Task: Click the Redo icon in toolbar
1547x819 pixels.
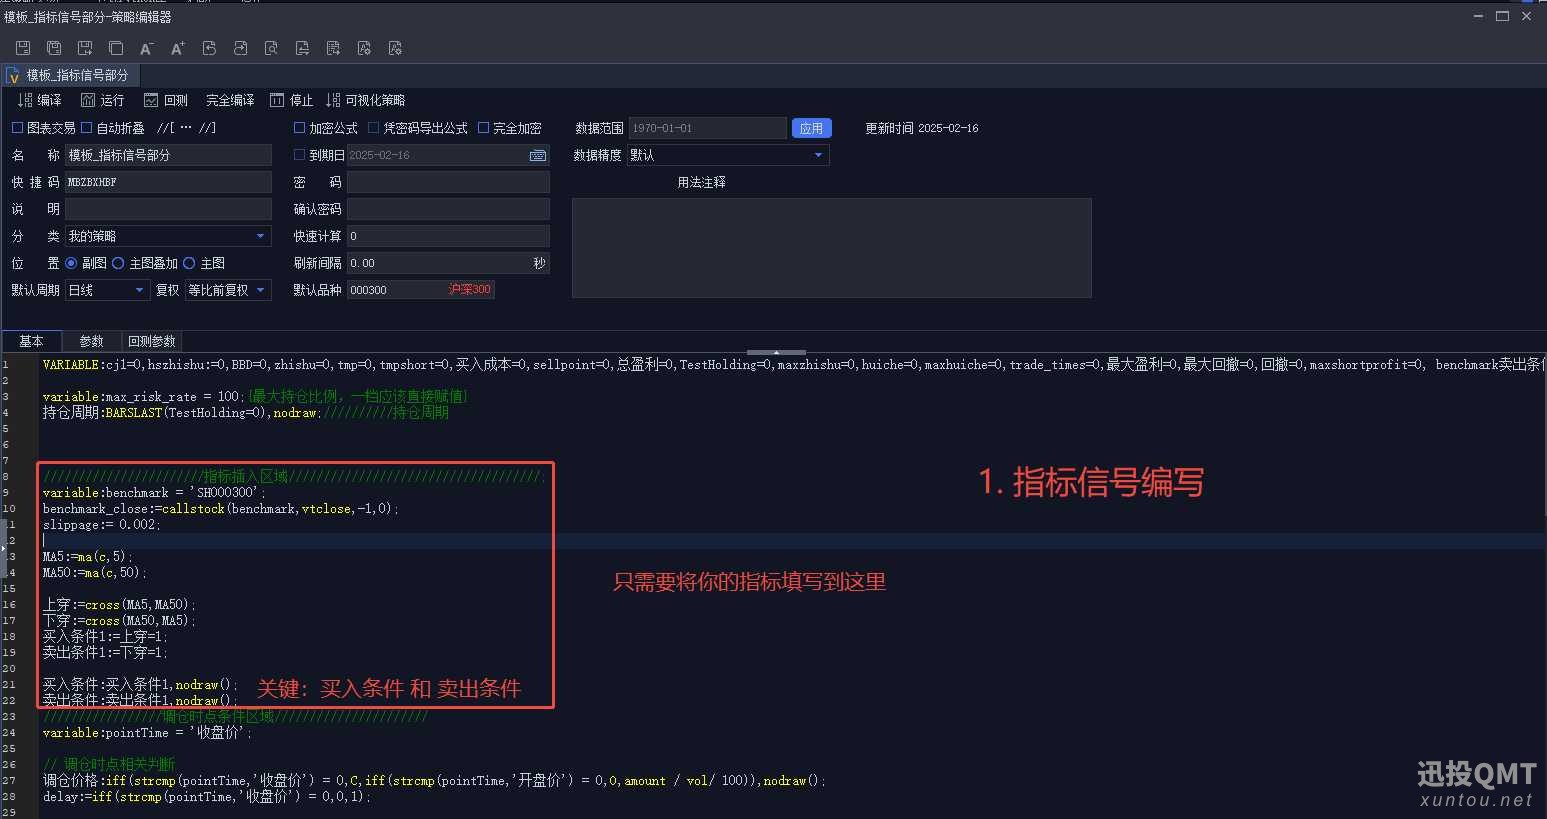Action: point(240,48)
